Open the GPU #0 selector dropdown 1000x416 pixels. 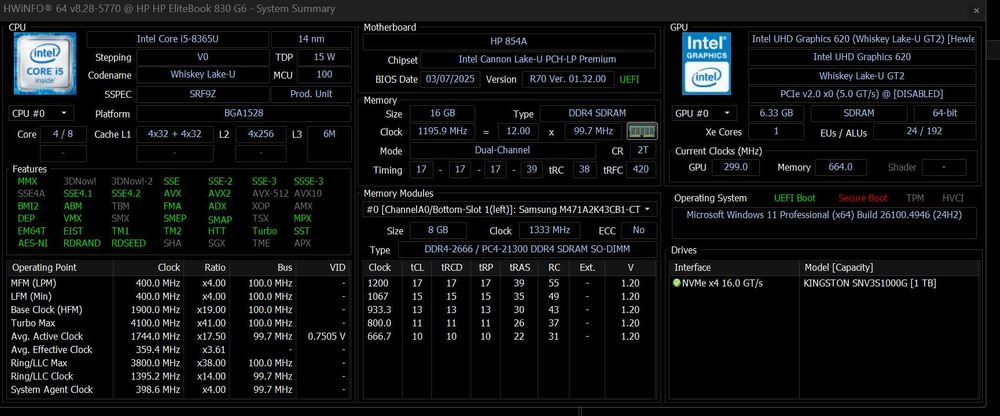pyautogui.click(x=705, y=114)
